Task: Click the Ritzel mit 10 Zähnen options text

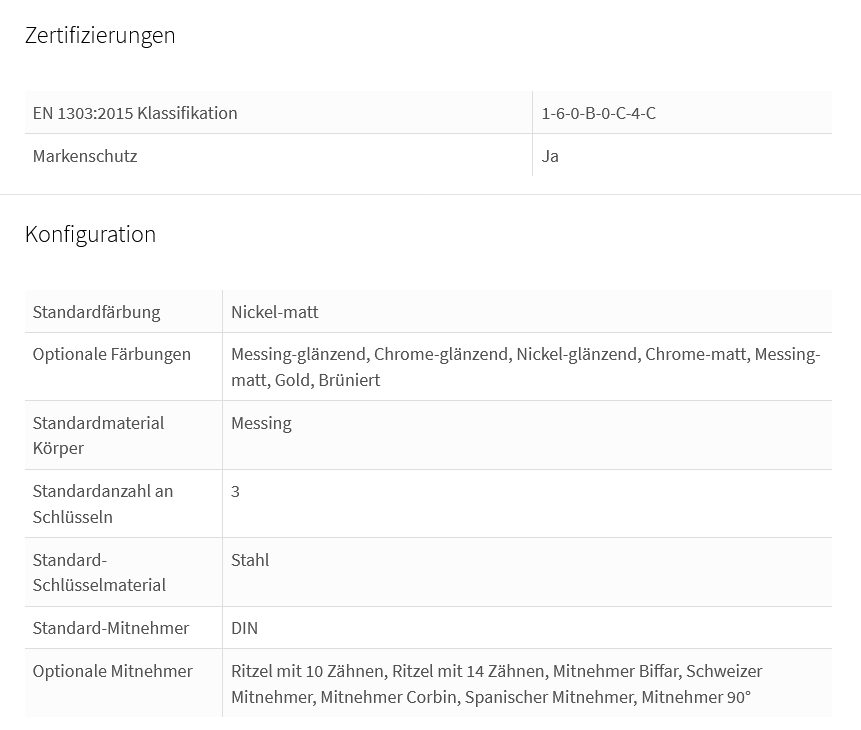Action: click(x=497, y=684)
